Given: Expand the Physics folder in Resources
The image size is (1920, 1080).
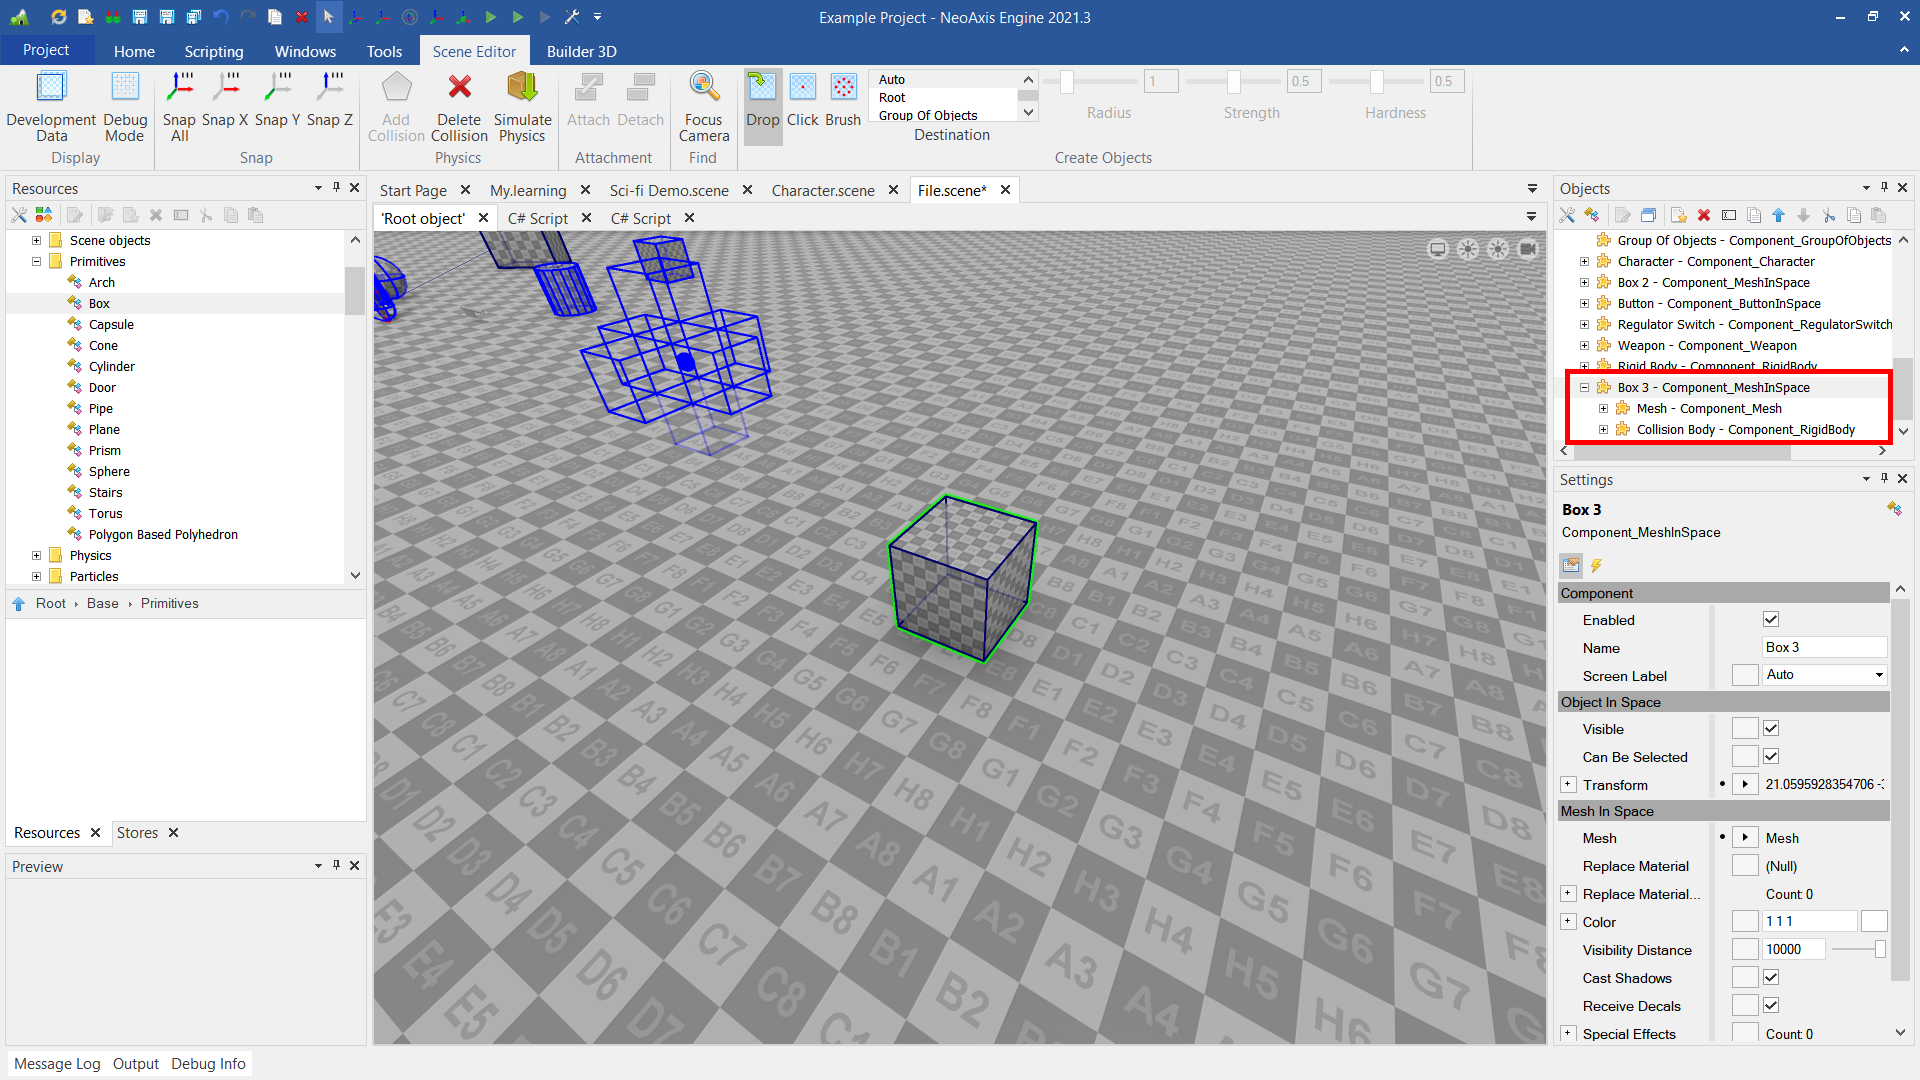Looking at the screenshot, I should click(x=37, y=556).
